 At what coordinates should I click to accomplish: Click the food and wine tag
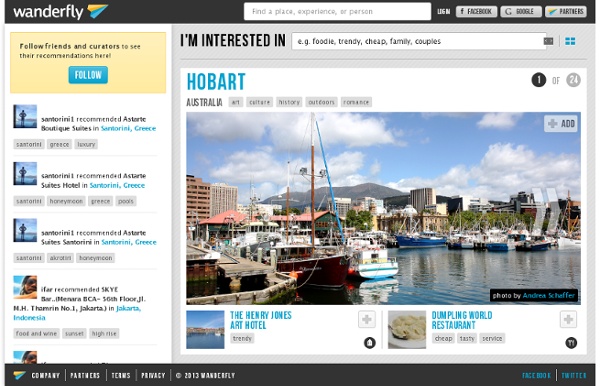pyautogui.click(x=36, y=334)
